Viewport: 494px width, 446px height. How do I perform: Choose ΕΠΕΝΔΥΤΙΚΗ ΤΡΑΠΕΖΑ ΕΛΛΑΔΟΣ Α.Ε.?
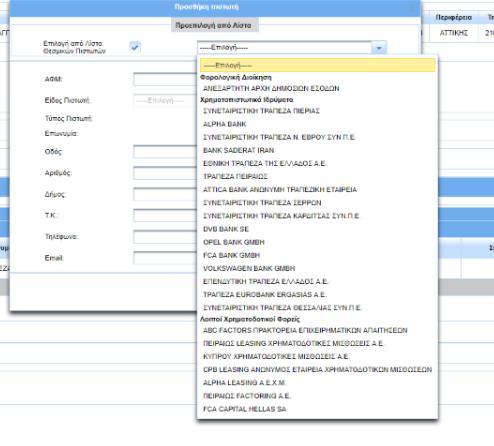click(x=266, y=281)
